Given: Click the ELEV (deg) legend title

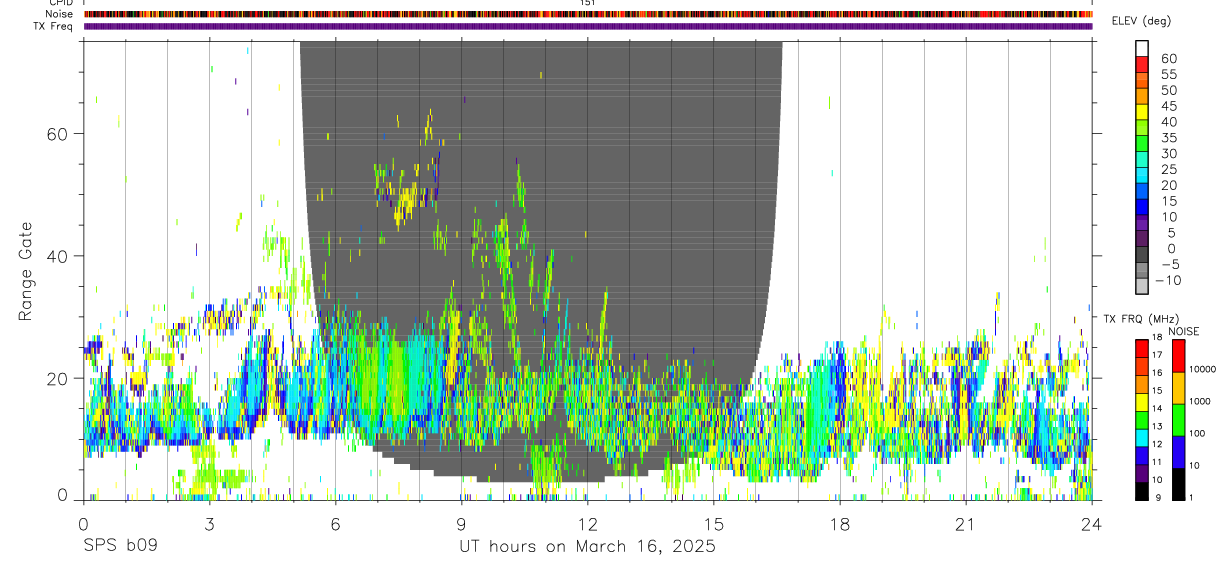Looking at the screenshot, I should point(1141,21).
